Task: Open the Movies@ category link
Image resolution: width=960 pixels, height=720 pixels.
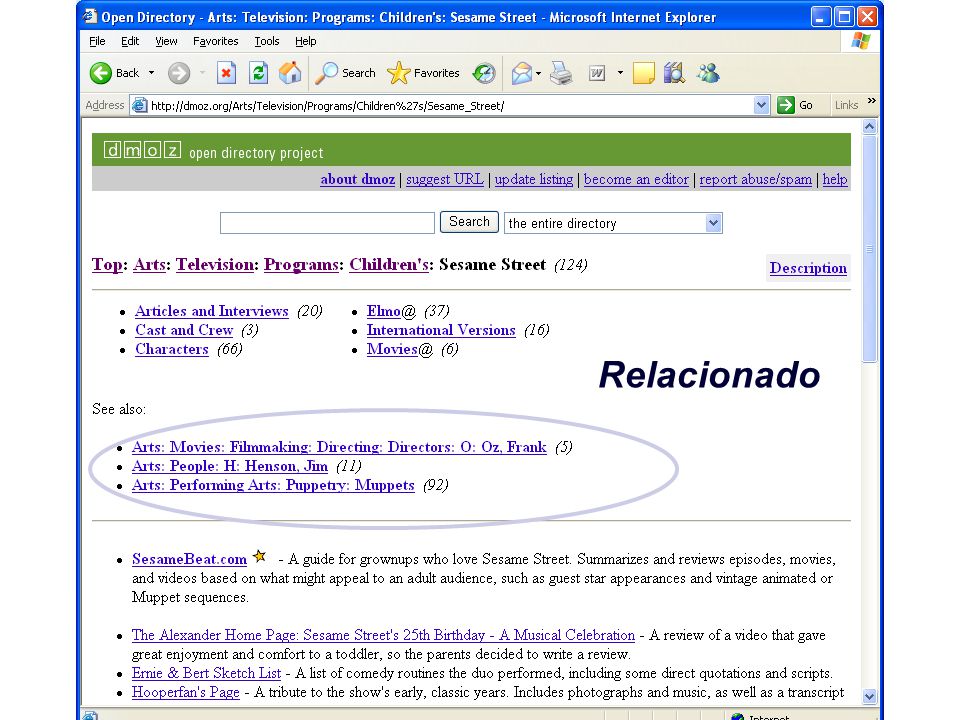Action: click(x=400, y=349)
